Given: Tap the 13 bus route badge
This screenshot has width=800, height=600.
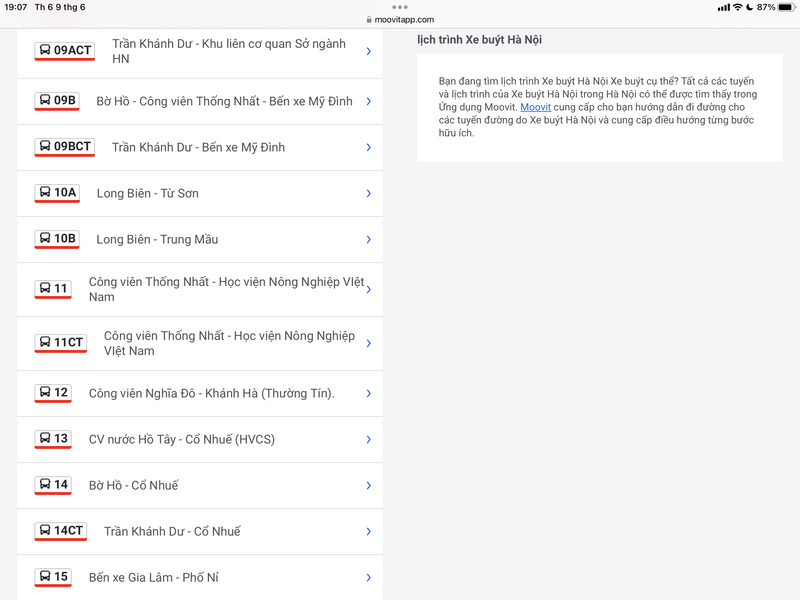Looking at the screenshot, I should coord(53,438).
